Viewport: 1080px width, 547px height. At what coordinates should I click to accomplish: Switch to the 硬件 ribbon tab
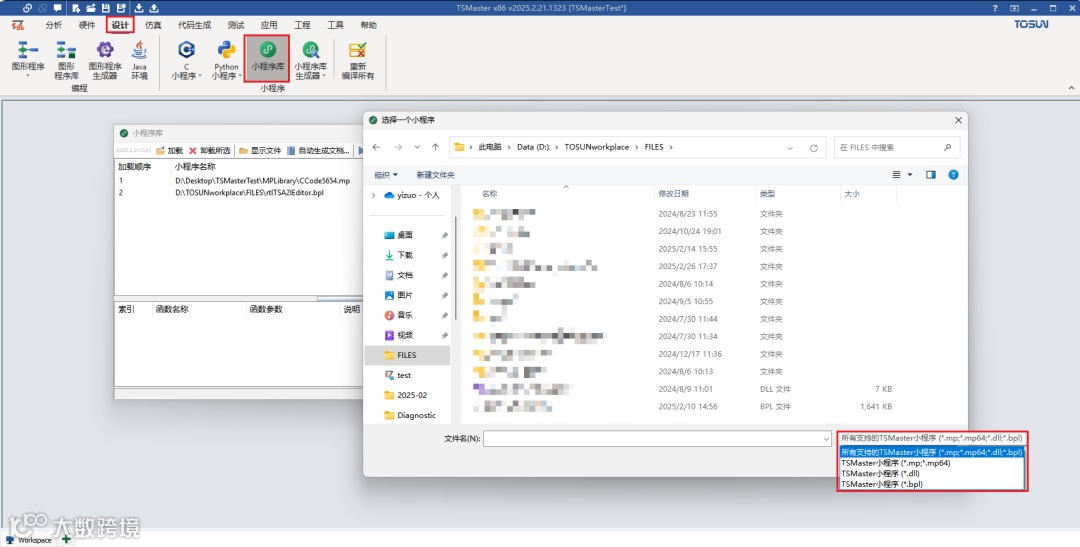pyautogui.click(x=87, y=25)
